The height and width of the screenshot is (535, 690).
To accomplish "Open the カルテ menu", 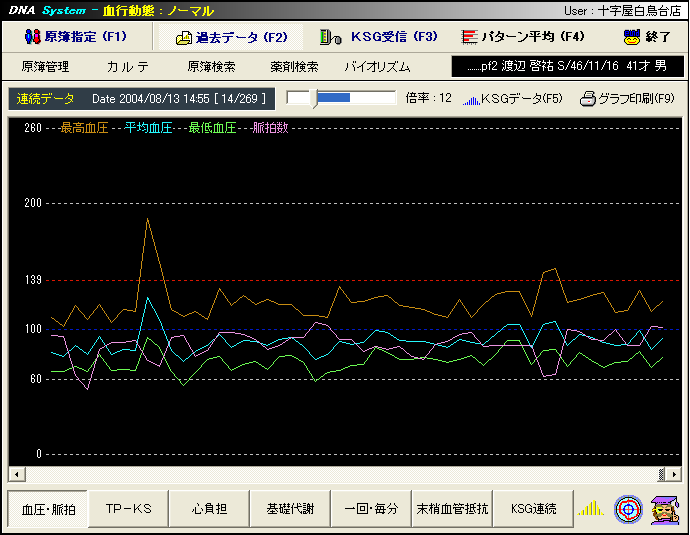I will pos(128,67).
